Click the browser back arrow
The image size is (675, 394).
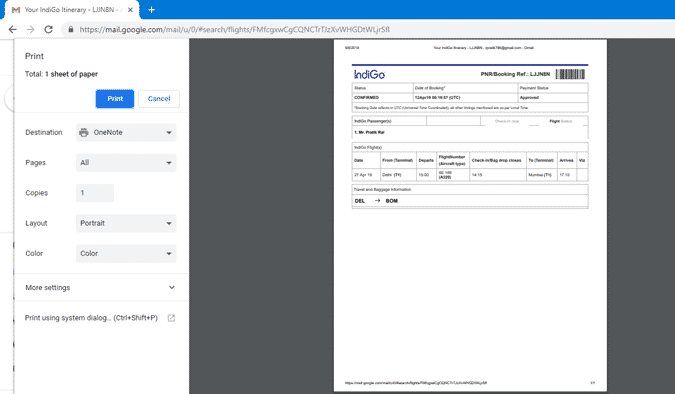point(12,29)
